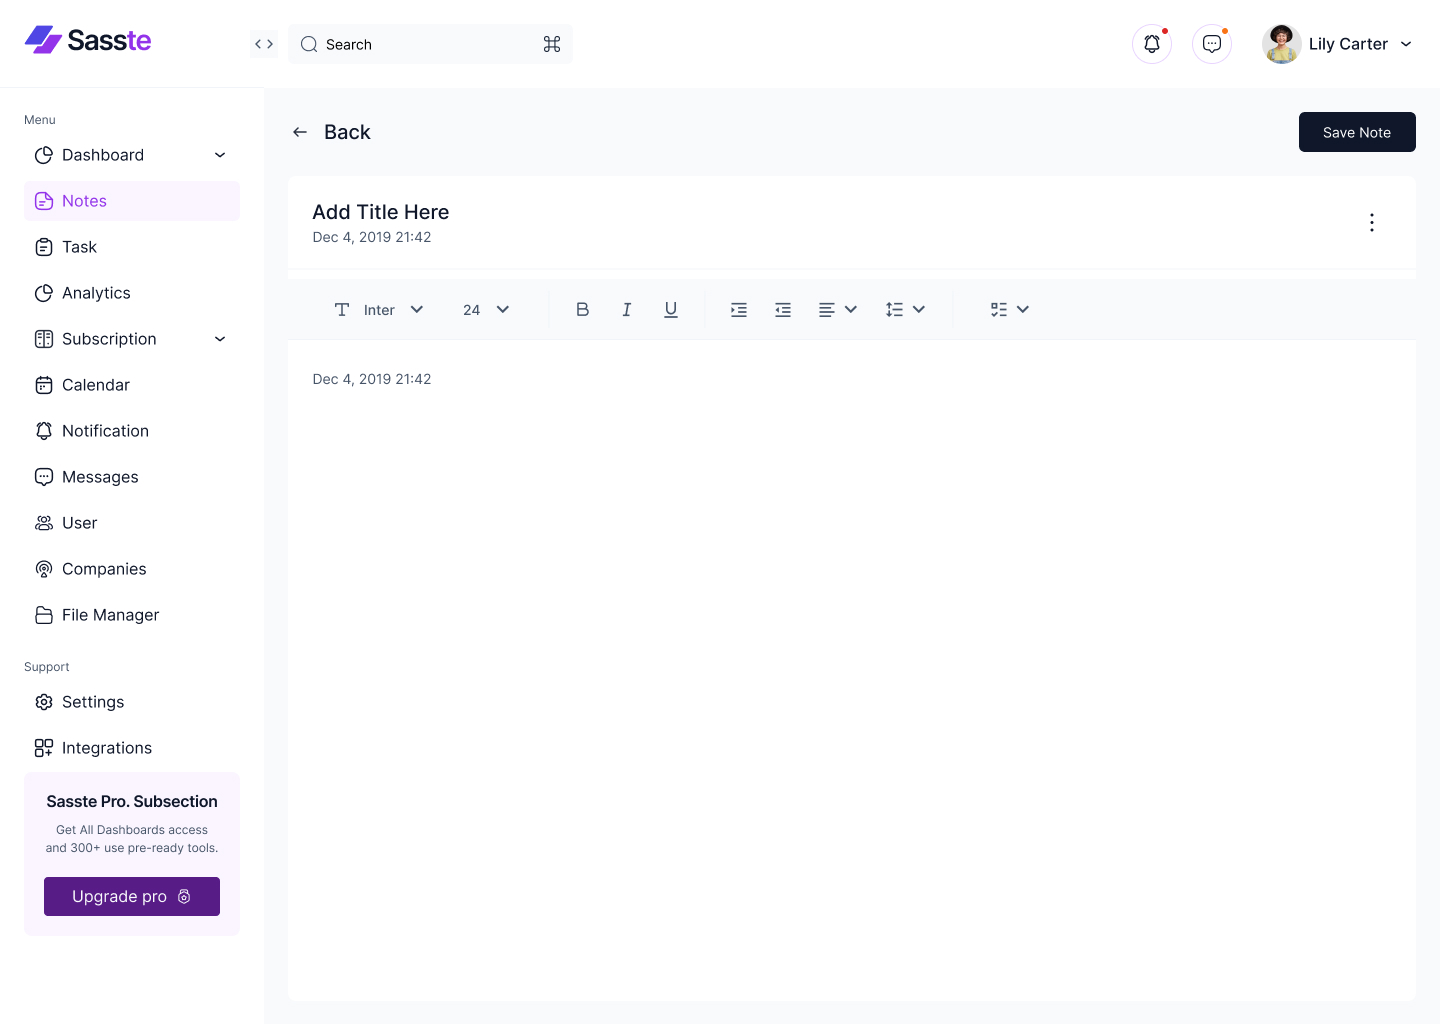Apply underline formatting
Viewport: 1440px width, 1024px height.
[670, 309]
